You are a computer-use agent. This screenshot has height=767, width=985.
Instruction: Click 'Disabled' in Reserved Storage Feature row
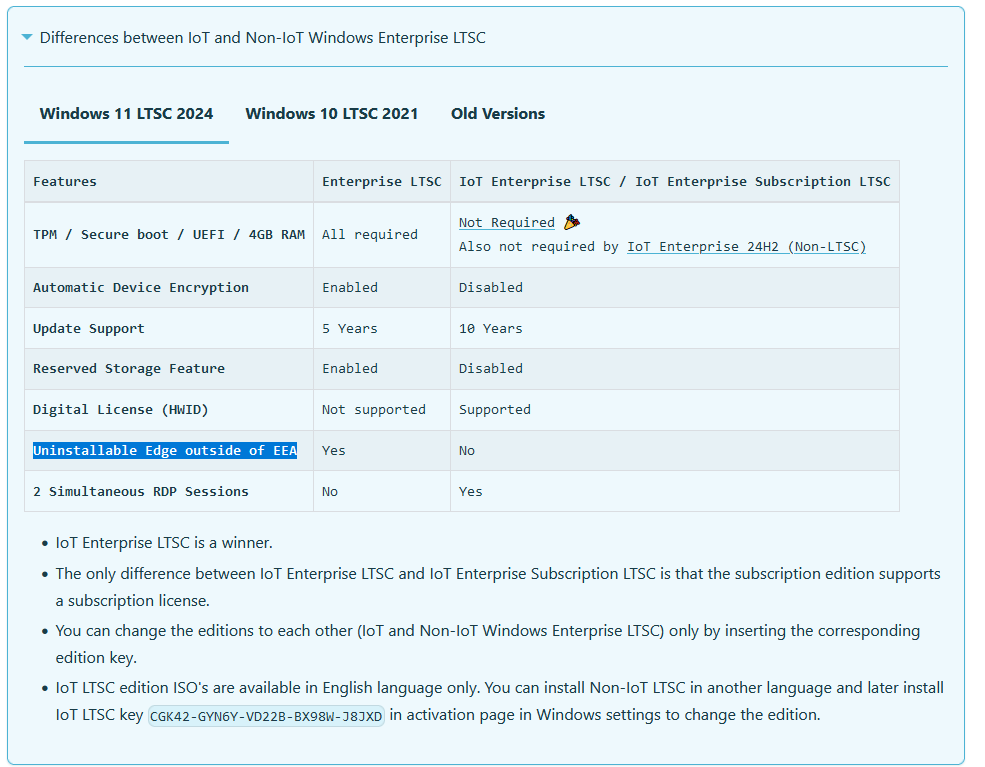coord(491,369)
